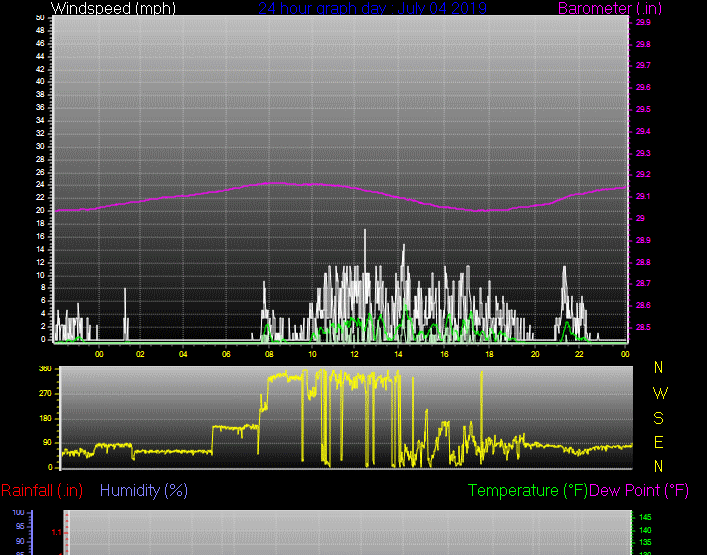Click the Dew Point (°F) legend label
The width and height of the screenshot is (707, 555).
pyautogui.click(x=639, y=490)
